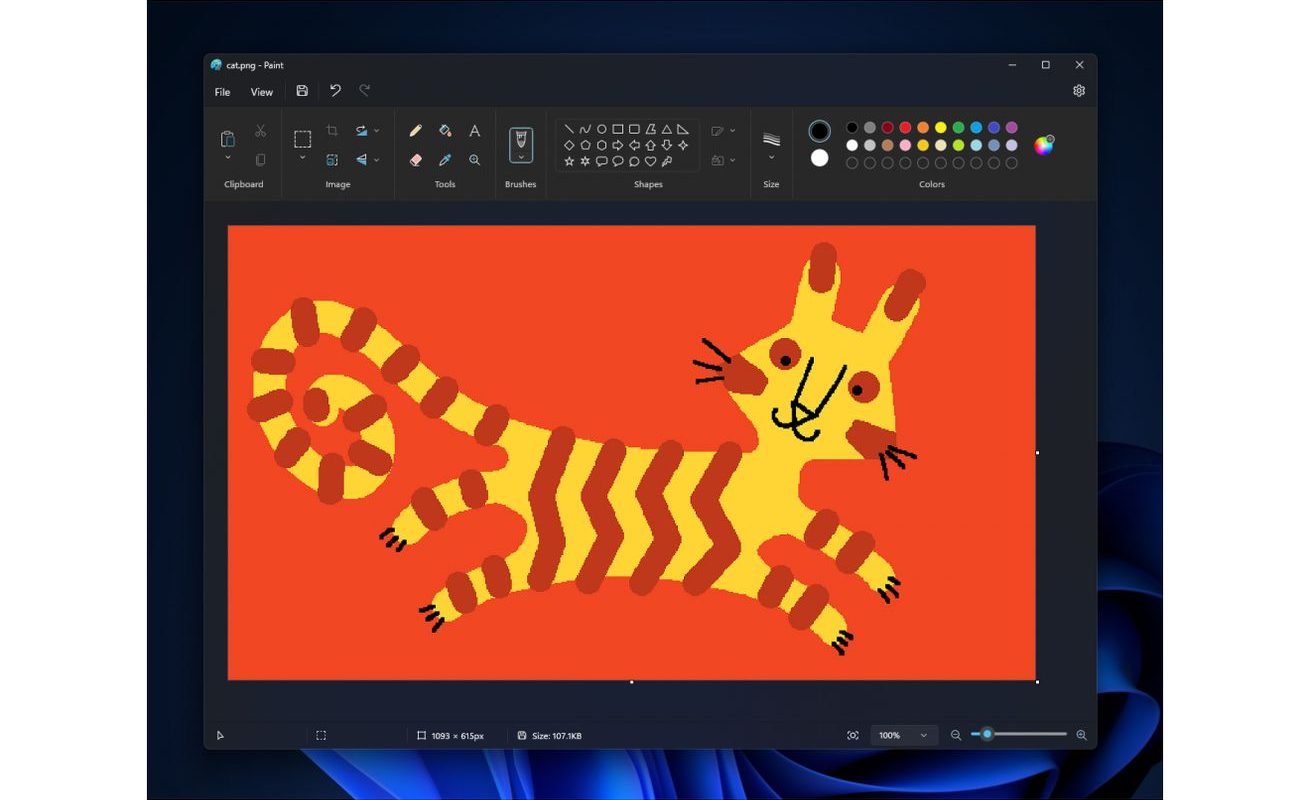Undo the last action
The width and height of the screenshot is (1310, 800).
pos(335,91)
